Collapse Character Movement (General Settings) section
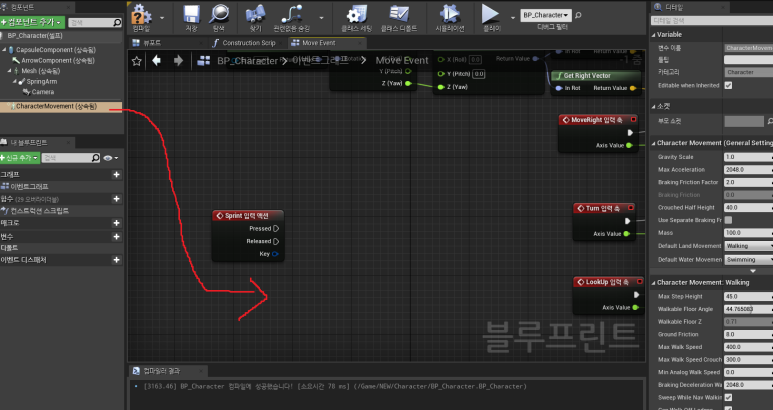Screen dimensions: 773x410 point(654,143)
